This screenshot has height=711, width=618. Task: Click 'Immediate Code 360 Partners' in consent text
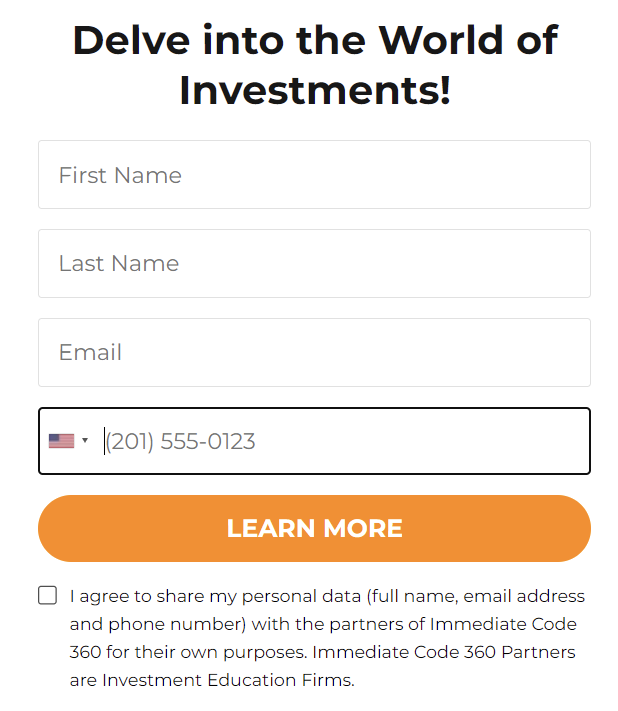(x=444, y=652)
